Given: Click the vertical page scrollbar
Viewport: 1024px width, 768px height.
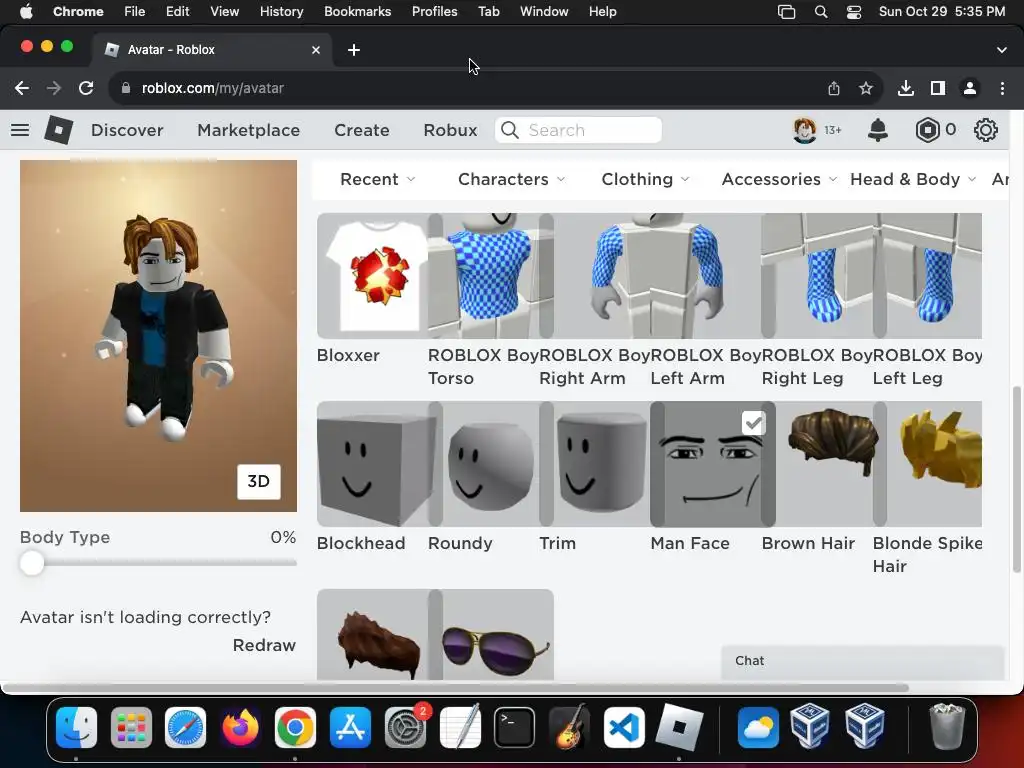Looking at the screenshot, I should (1016, 477).
